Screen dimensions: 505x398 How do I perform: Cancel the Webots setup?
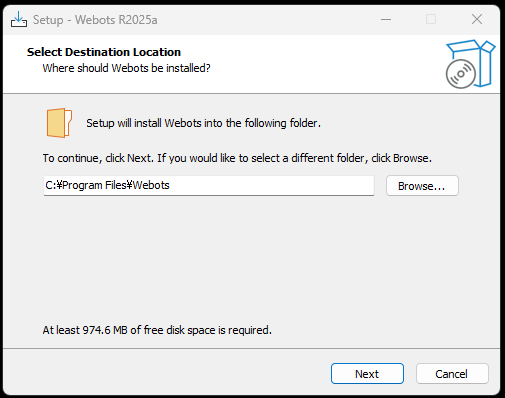point(452,374)
